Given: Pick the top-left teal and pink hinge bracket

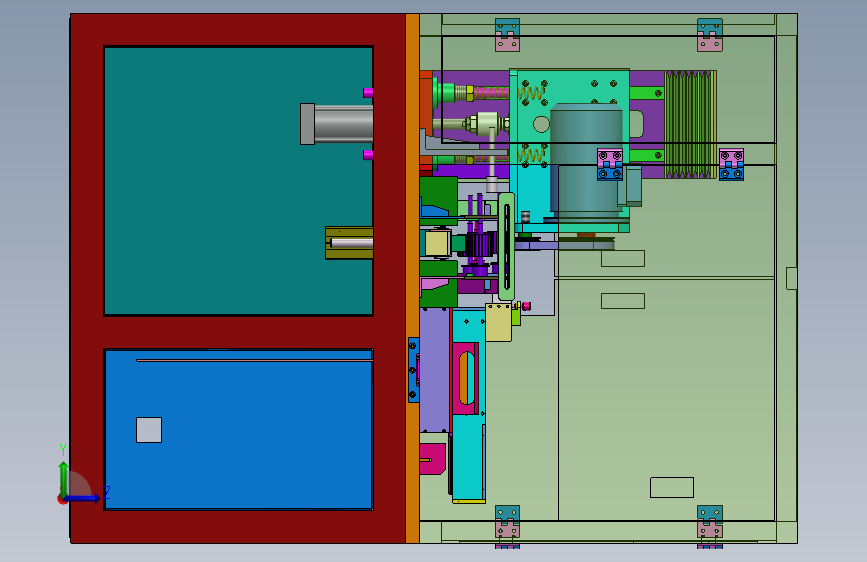Looking at the screenshot, I should coord(507,35).
